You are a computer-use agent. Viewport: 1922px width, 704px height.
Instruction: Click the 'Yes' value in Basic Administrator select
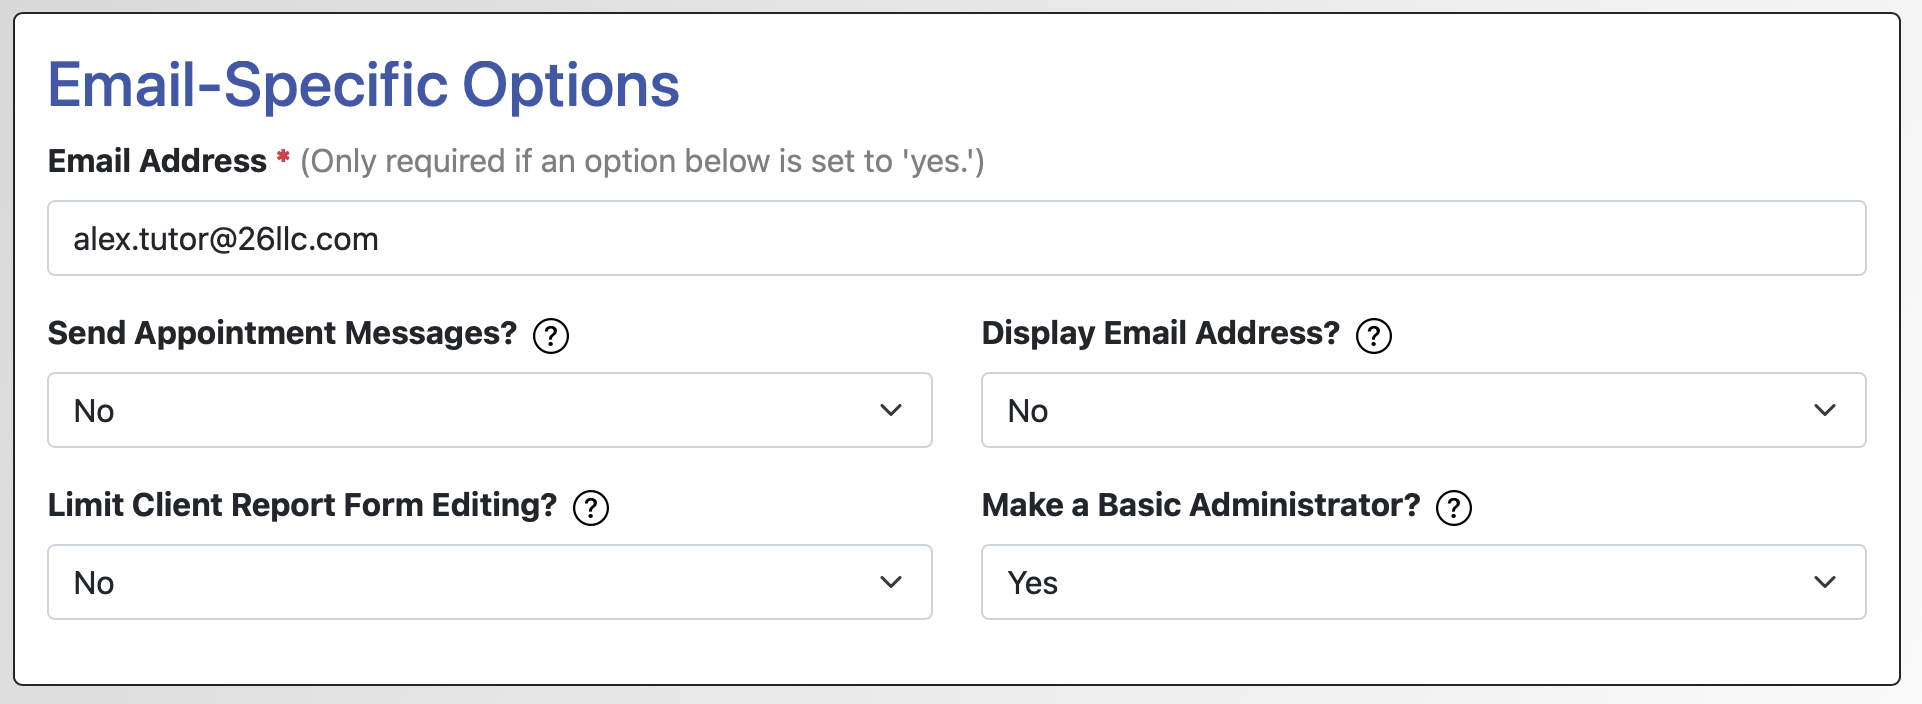(x=1033, y=583)
